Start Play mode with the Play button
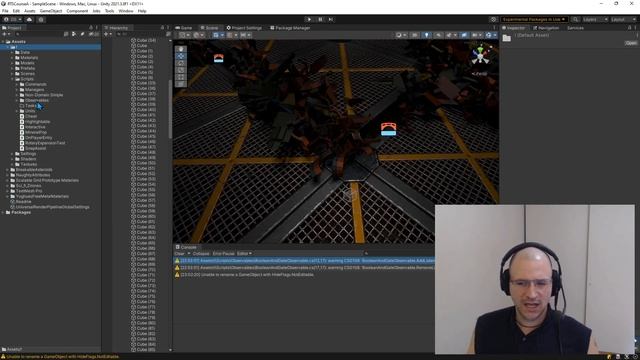 (x=309, y=19)
